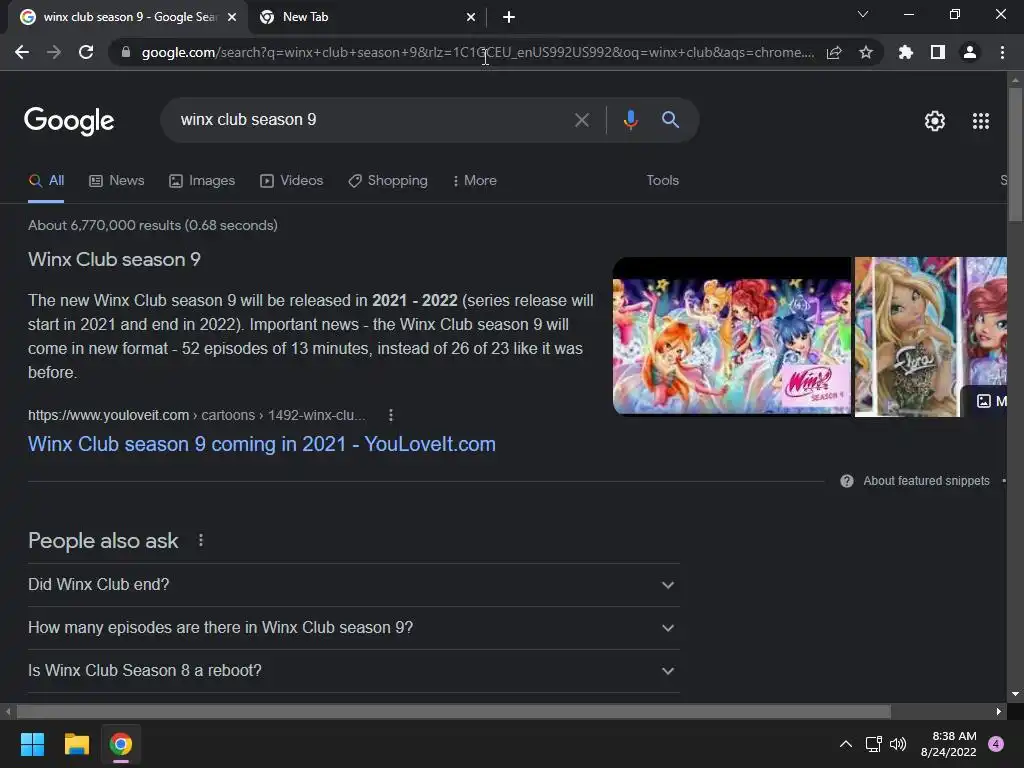This screenshot has width=1024, height=768.
Task: Open the network tray icon
Action: pyautogui.click(x=873, y=744)
